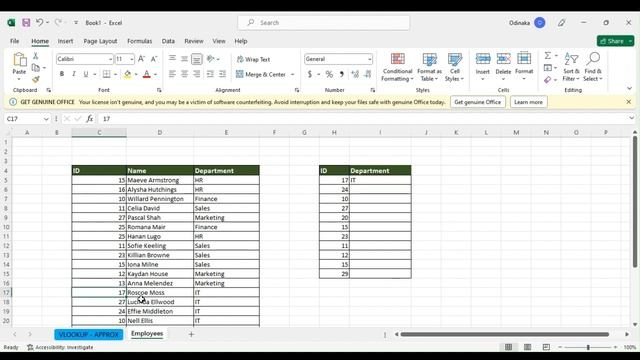Select Middle Align icon
The width and height of the screenshot is (640, 360).
click(x=184, y=59)
